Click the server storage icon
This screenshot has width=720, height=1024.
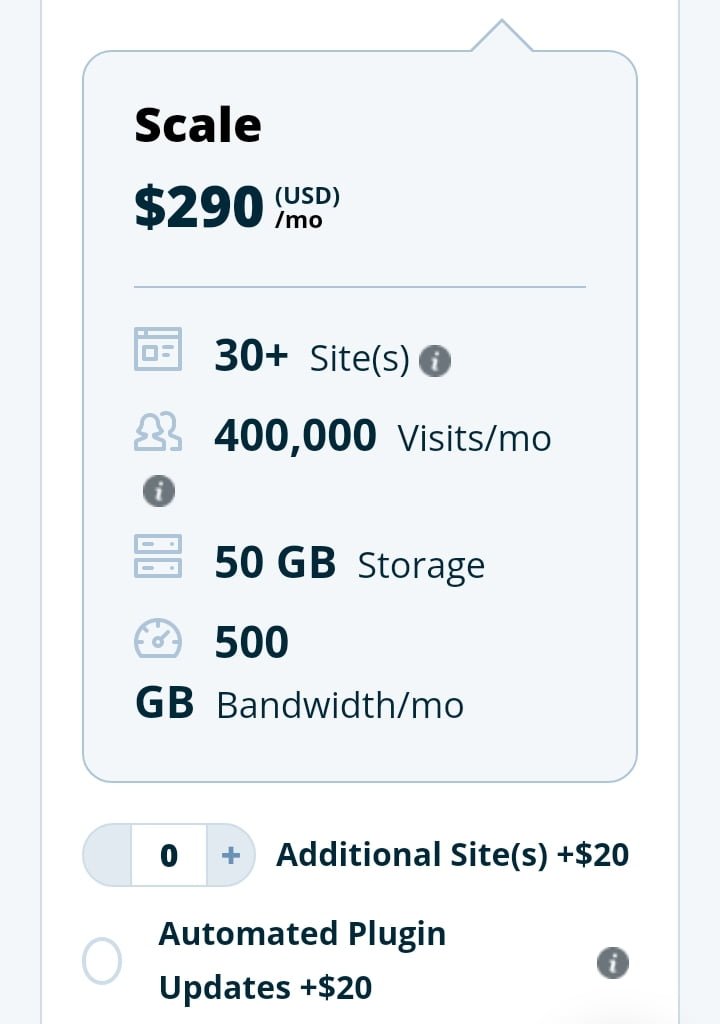click(x=158, y=556)
